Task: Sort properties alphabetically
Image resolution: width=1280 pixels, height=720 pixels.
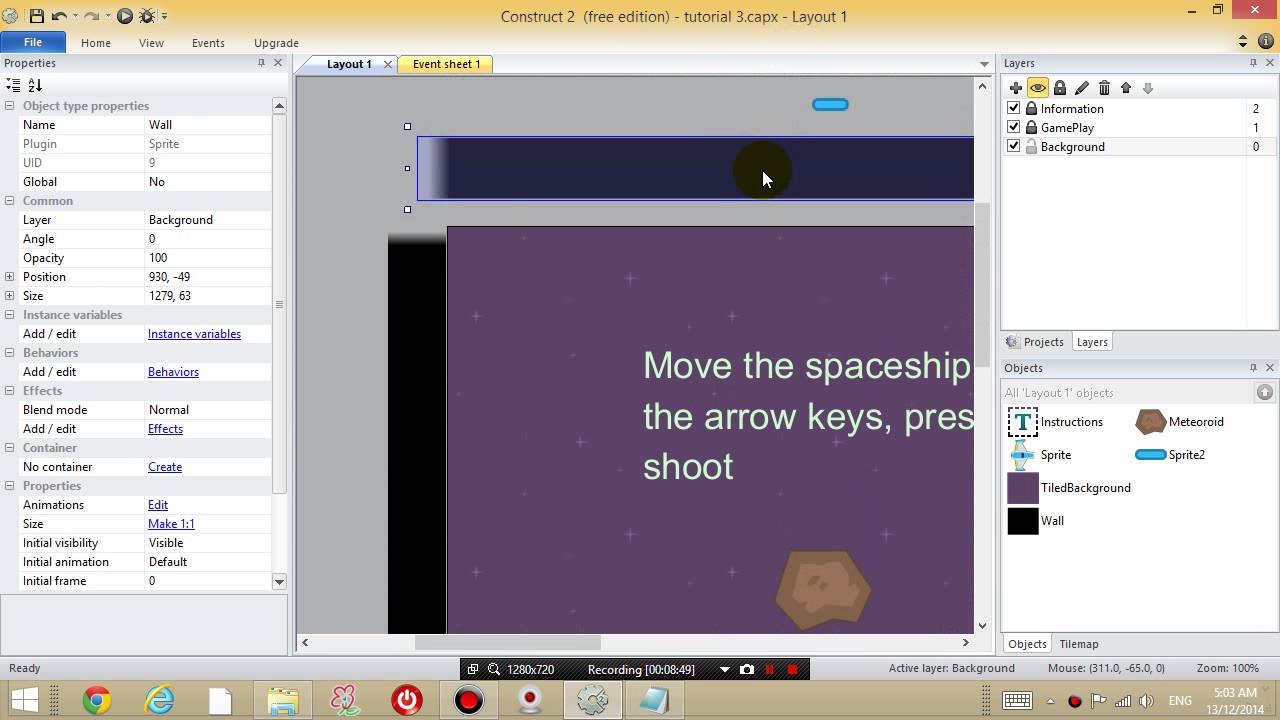Action: tap(35, 86)
